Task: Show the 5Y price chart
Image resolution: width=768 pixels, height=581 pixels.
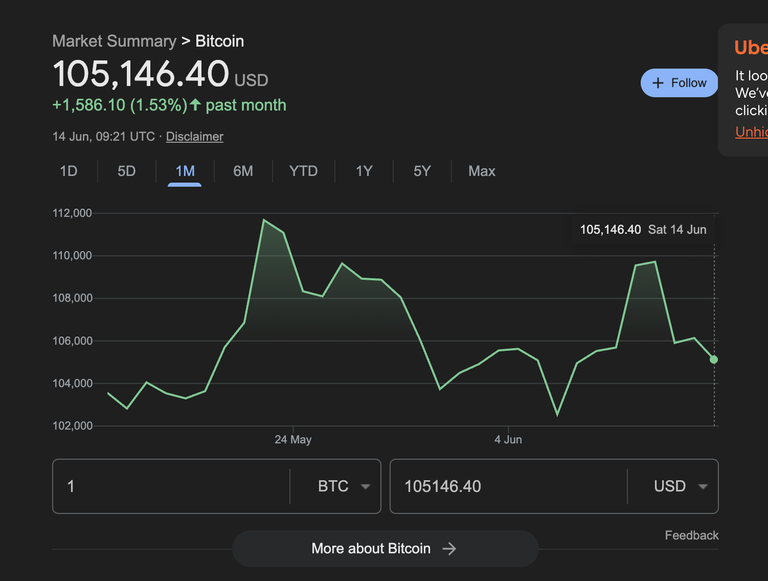Action: click(422, 171)
